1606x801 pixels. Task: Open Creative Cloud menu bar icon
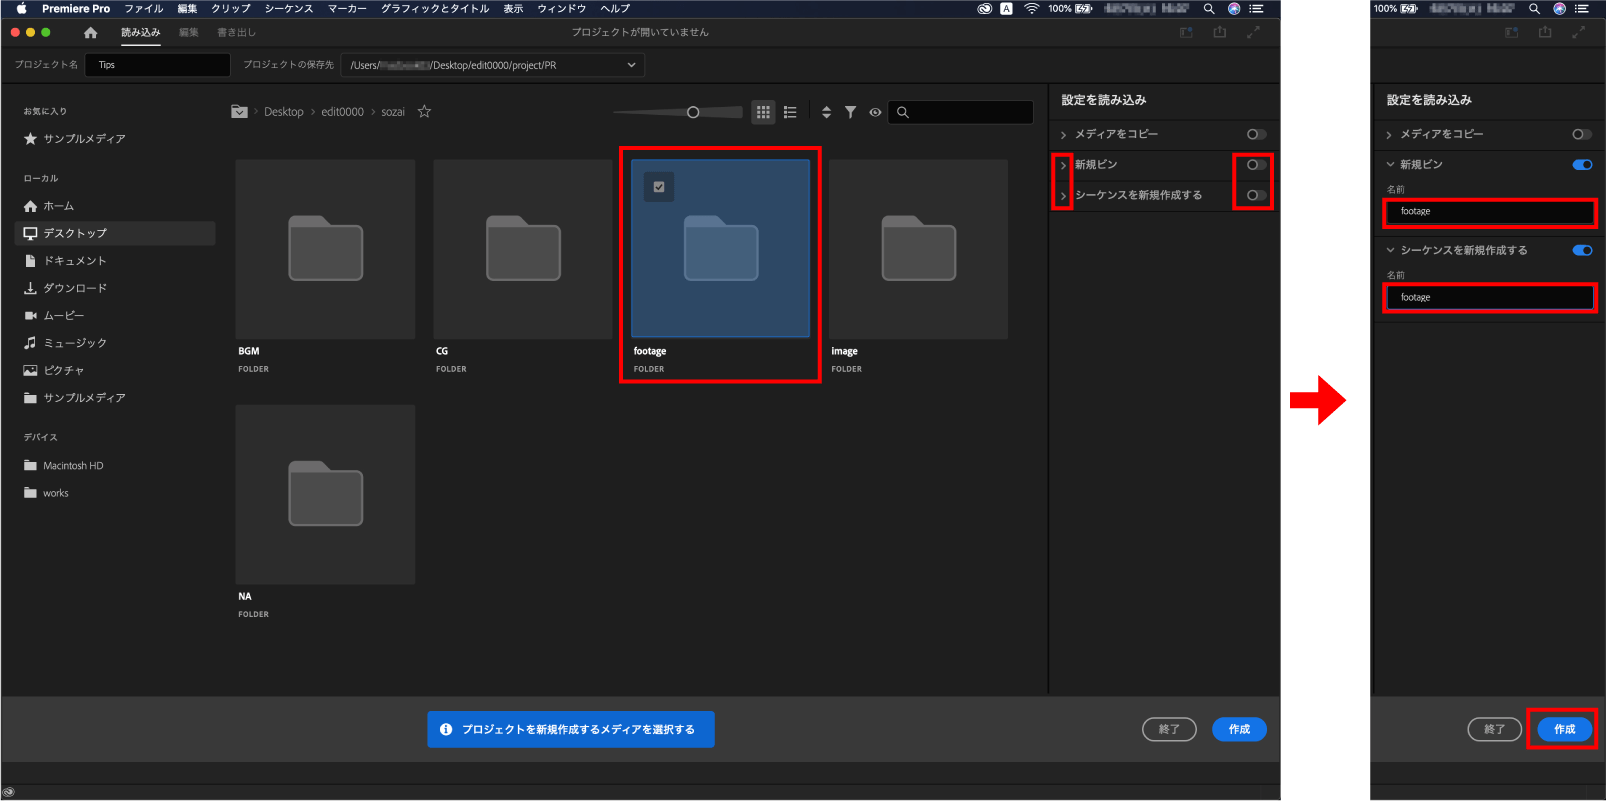[984, 8]
